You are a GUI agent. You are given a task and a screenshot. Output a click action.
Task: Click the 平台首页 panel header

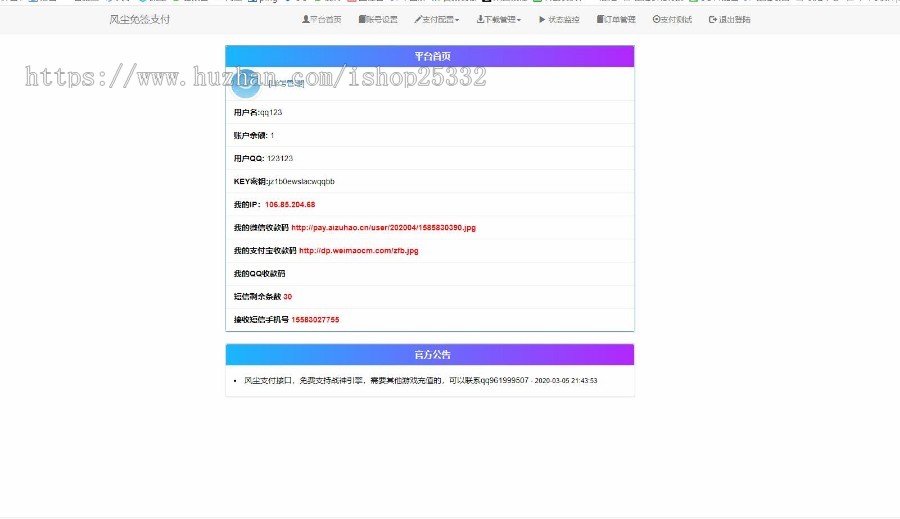430,56
